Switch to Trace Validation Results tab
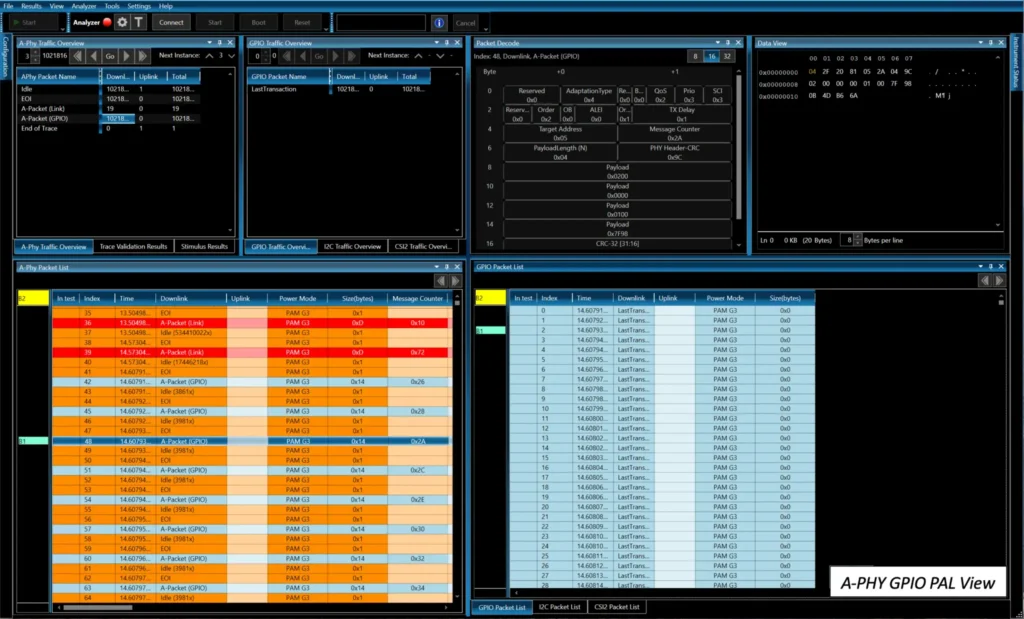 point(133,246)
